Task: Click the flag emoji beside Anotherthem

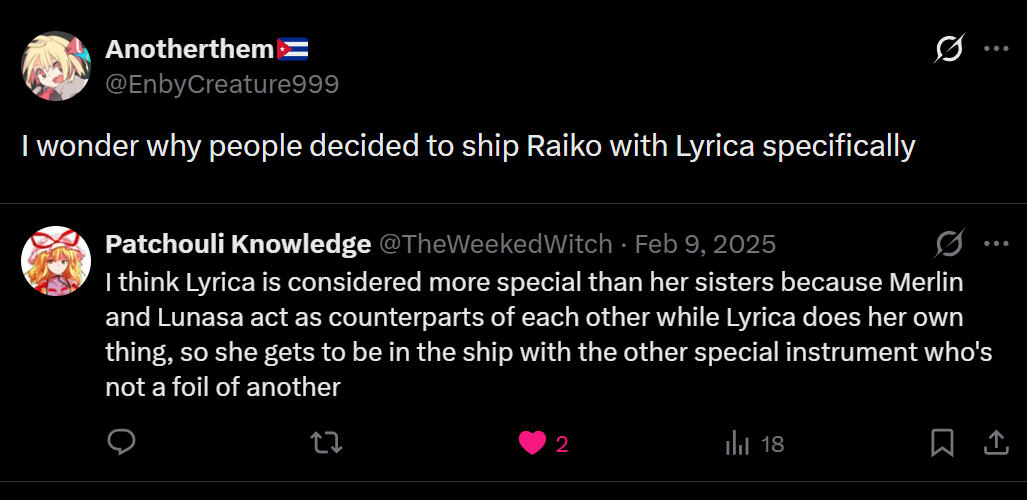Action: 293,49
